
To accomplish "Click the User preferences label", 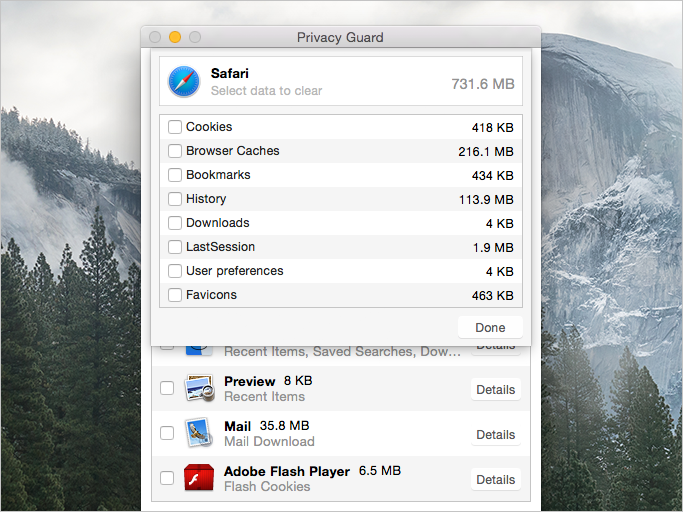I will (235, 271).
